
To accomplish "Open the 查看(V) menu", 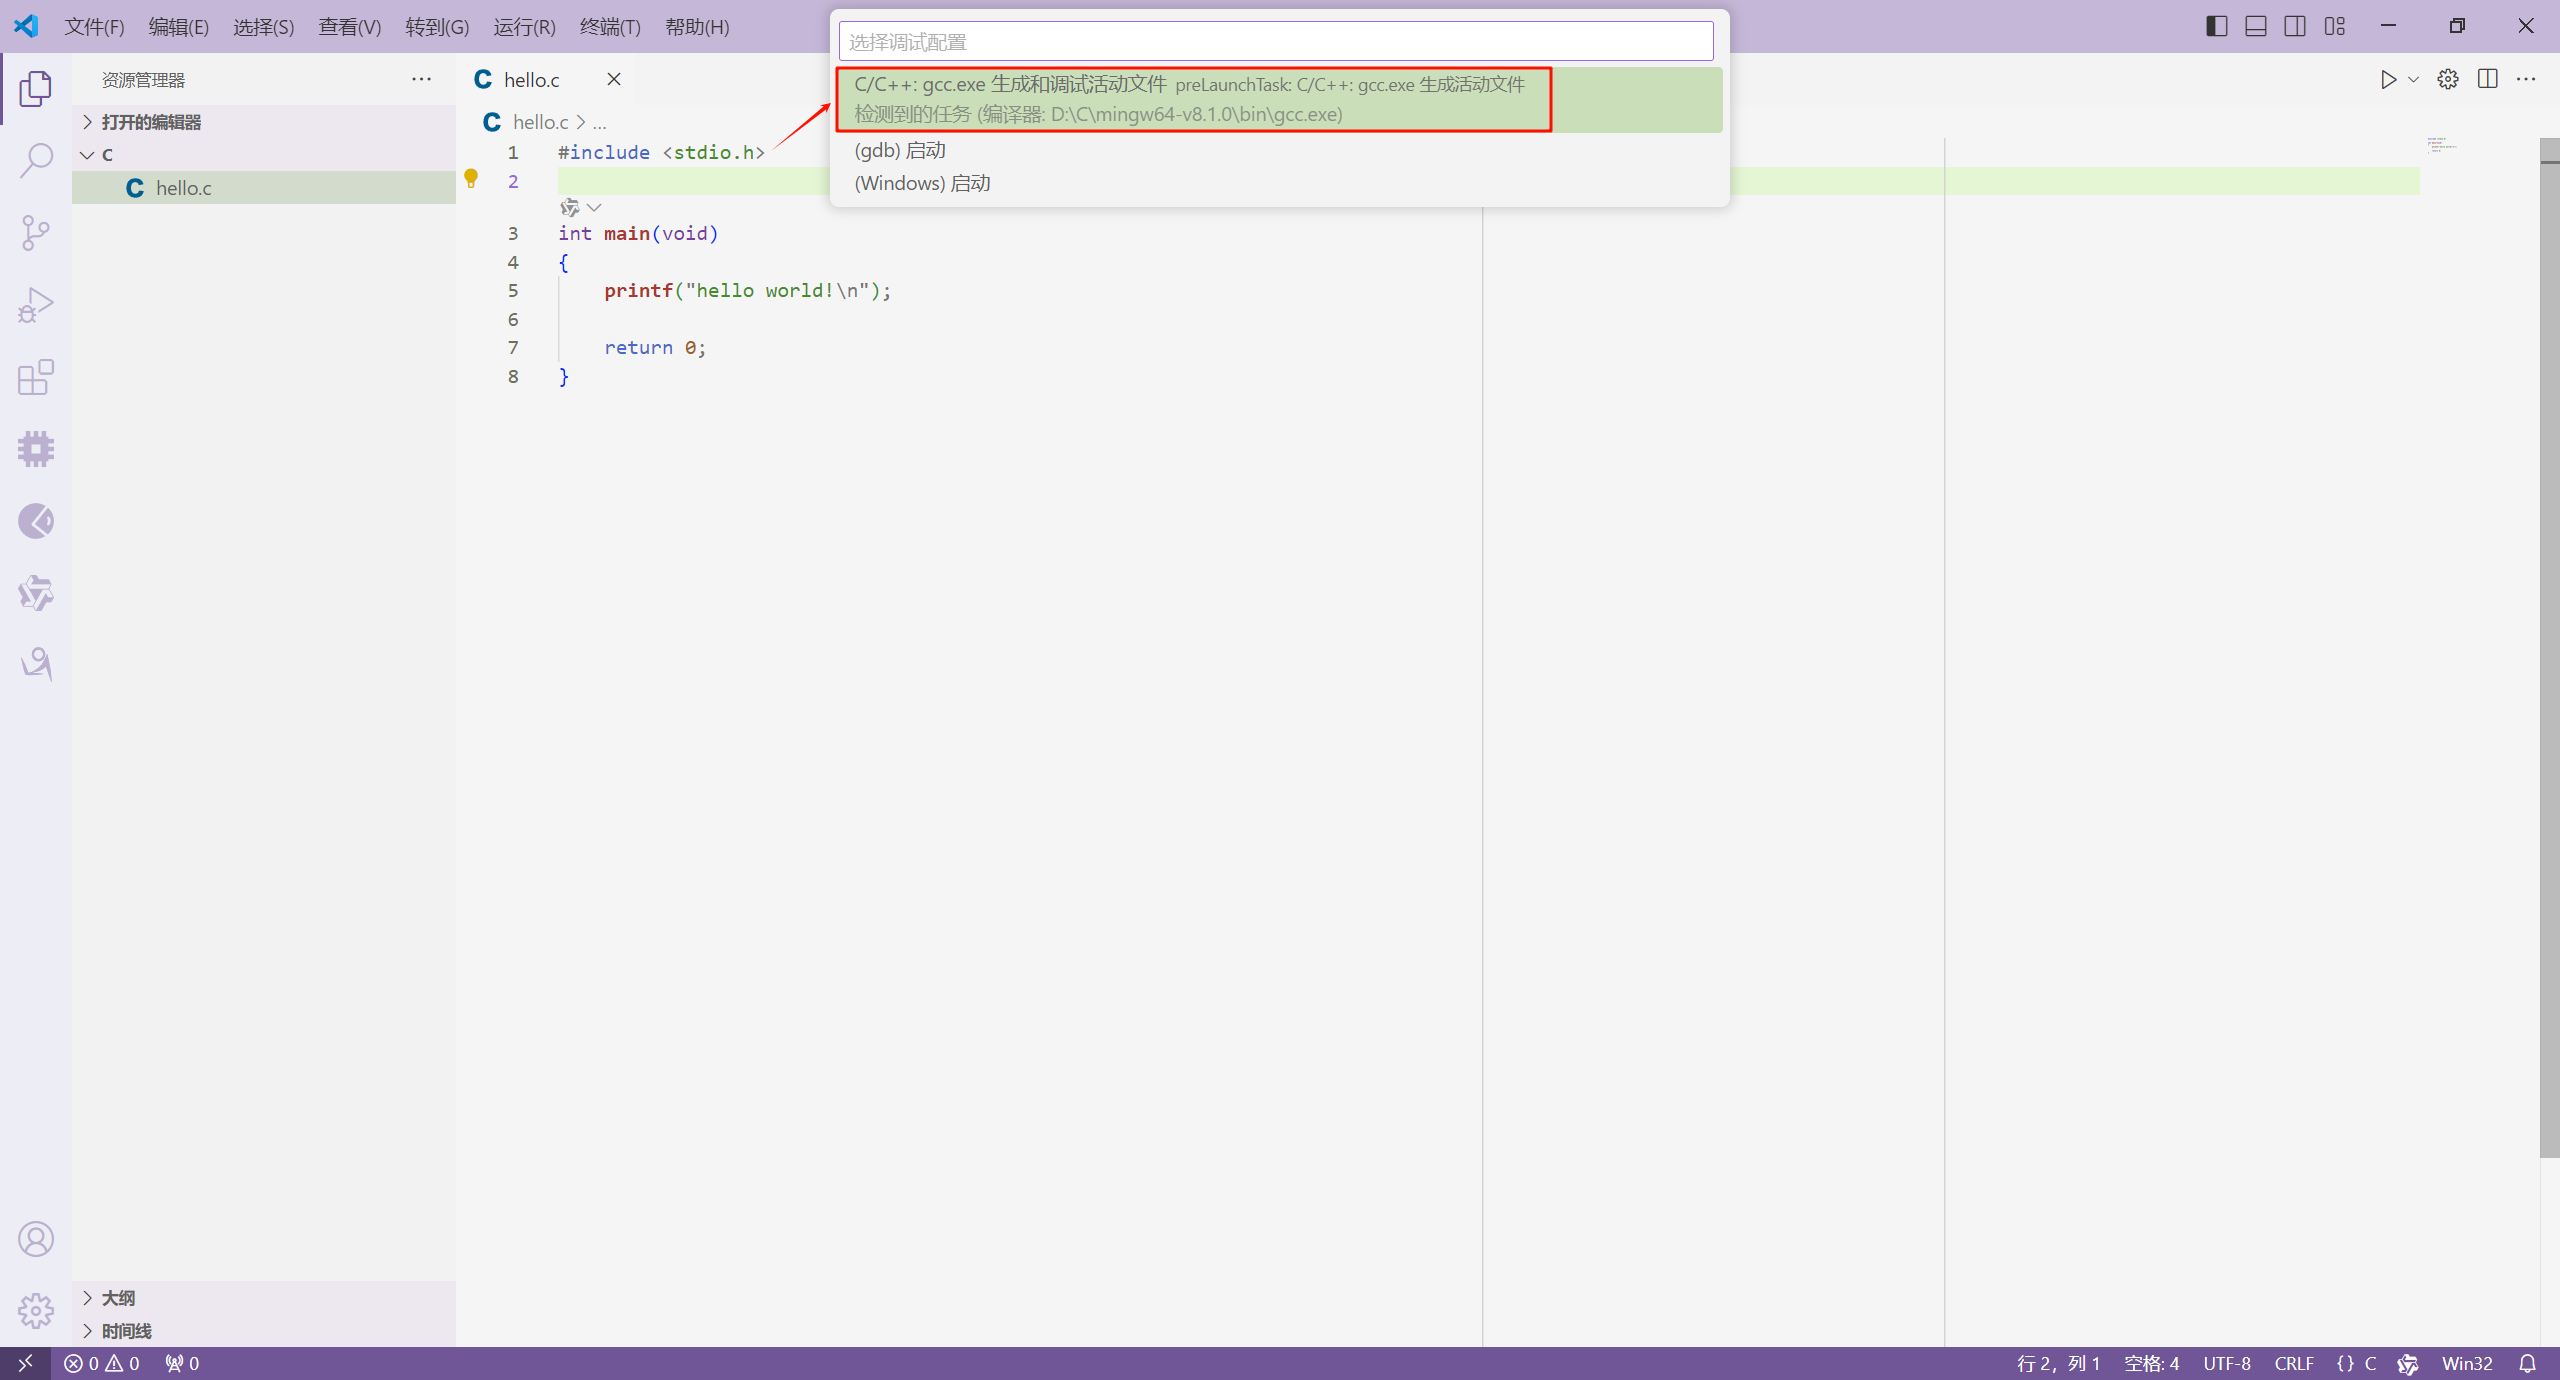I will click(x=350, y=27).
